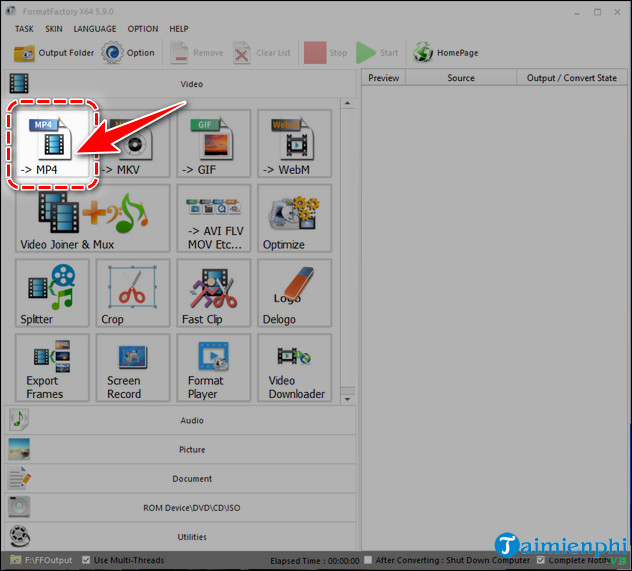Screen dimensions: 632x571
Task: Launch the Splitter tool
Action: pos(52,293)
